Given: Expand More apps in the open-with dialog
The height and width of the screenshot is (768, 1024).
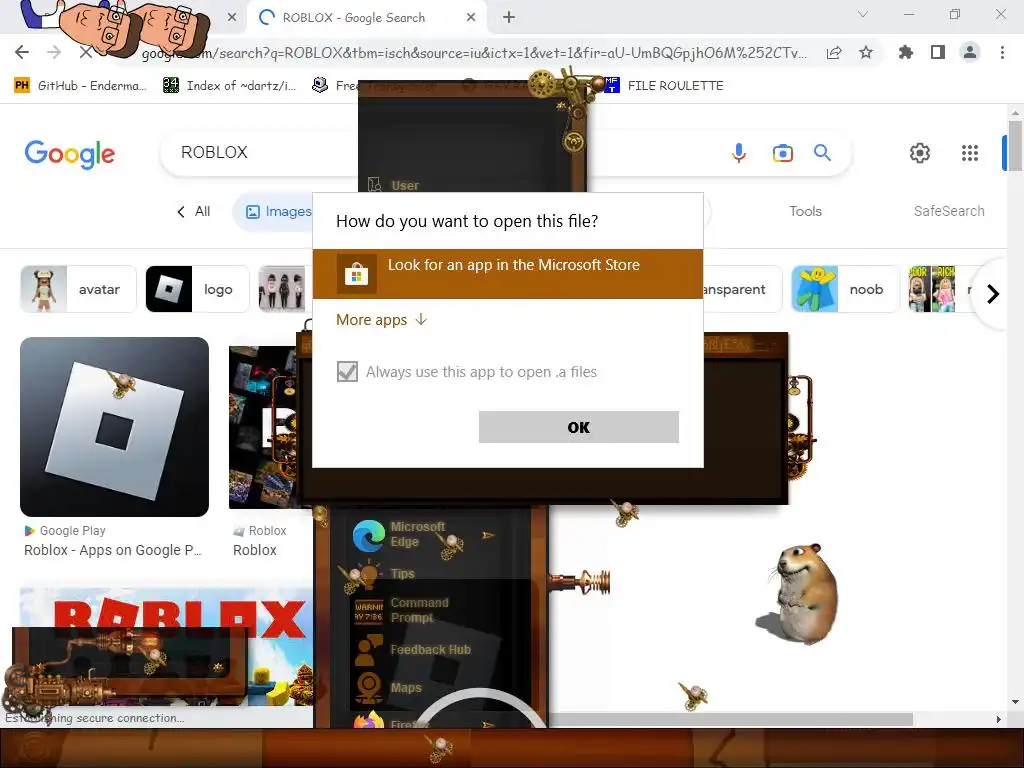Looking at the screenshot, I should tap(382, 319).
